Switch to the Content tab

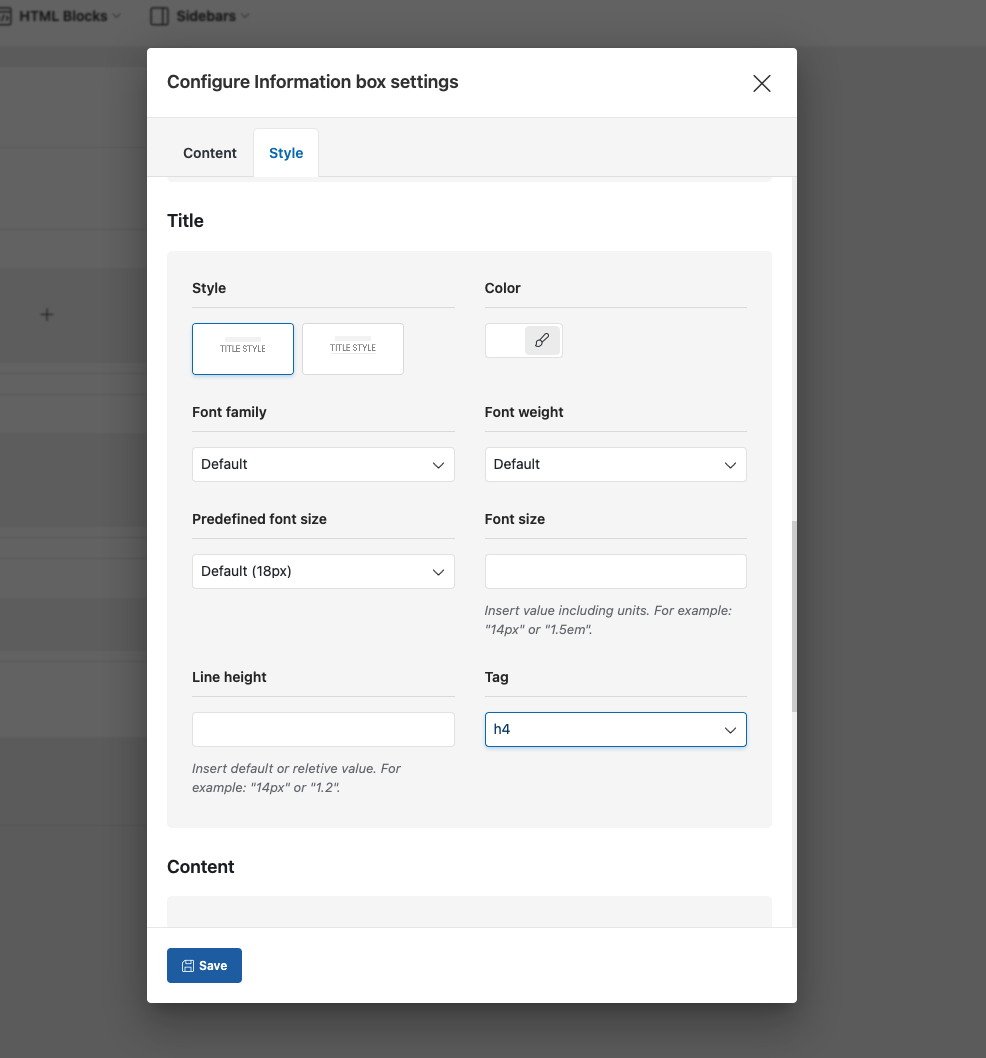click(210, 153)
